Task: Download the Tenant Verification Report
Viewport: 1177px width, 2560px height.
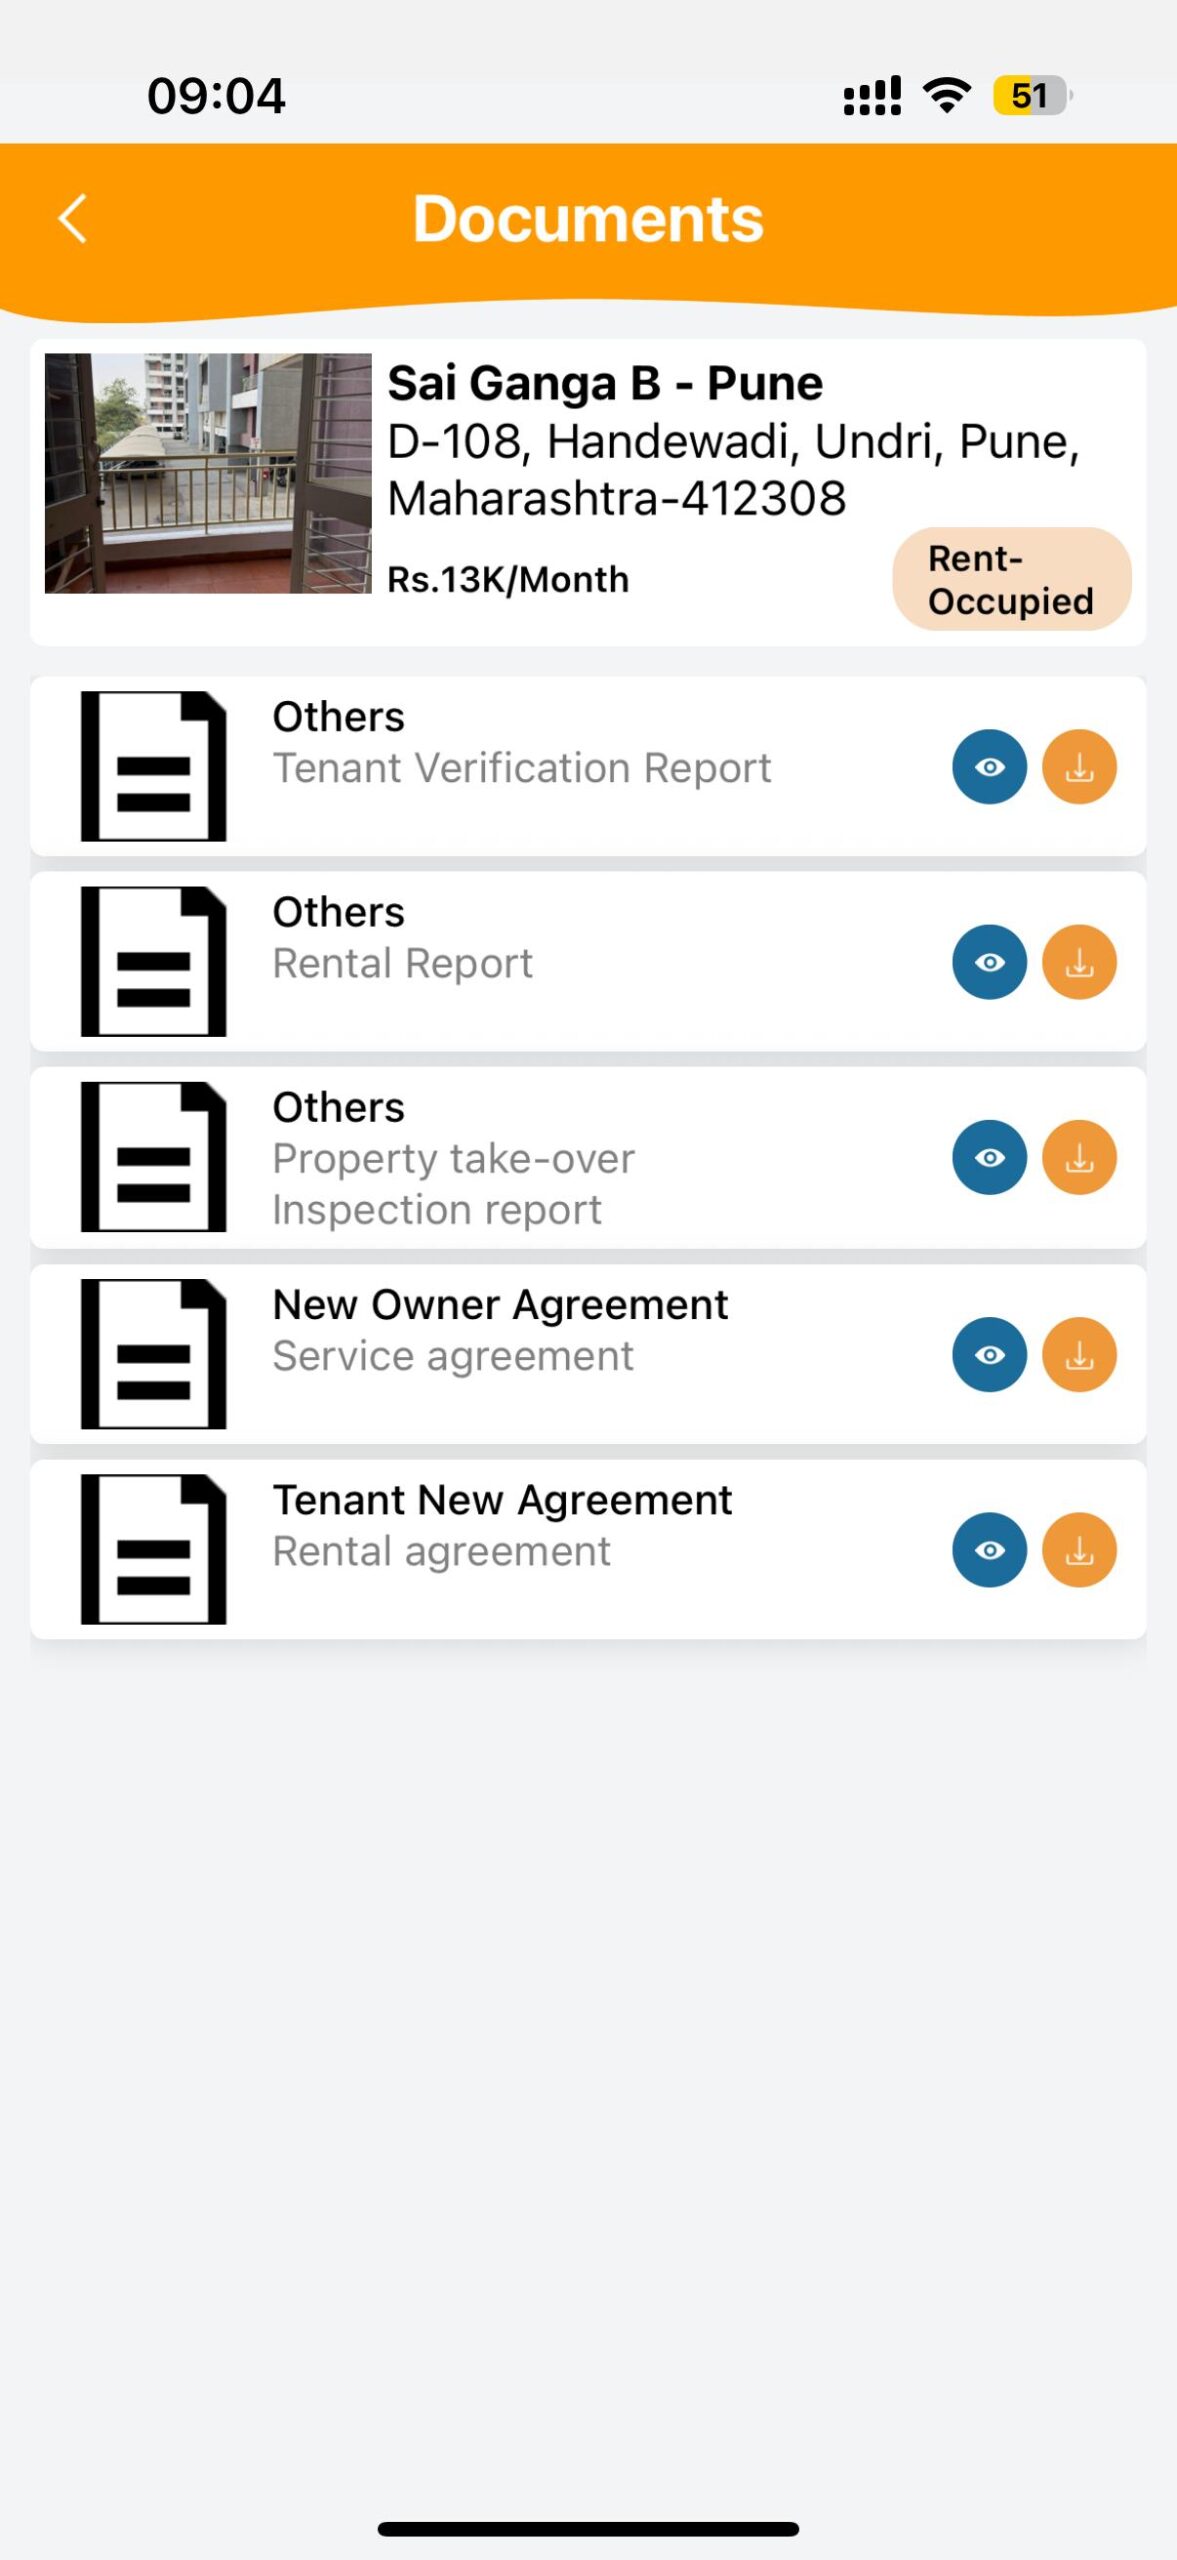Action: pos(1079,767)
